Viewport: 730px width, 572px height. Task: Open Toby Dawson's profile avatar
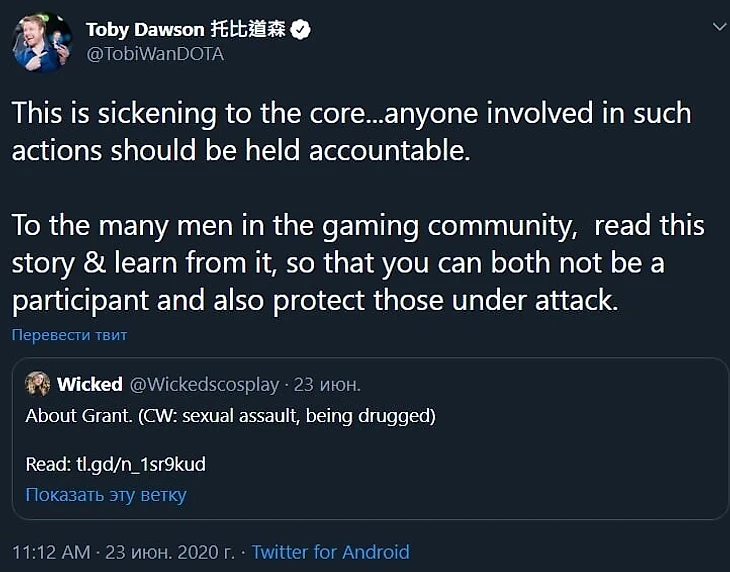pos(42,41)
